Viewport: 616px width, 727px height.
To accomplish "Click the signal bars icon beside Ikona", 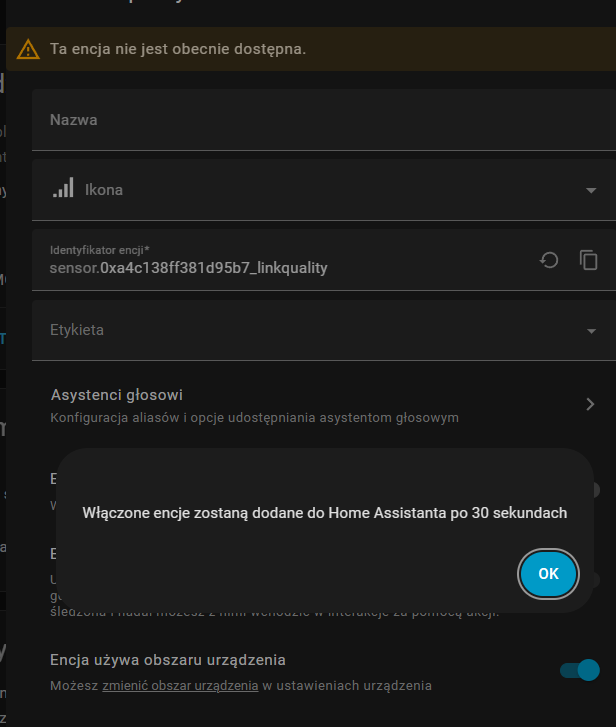I will click(x=63, y=188).
